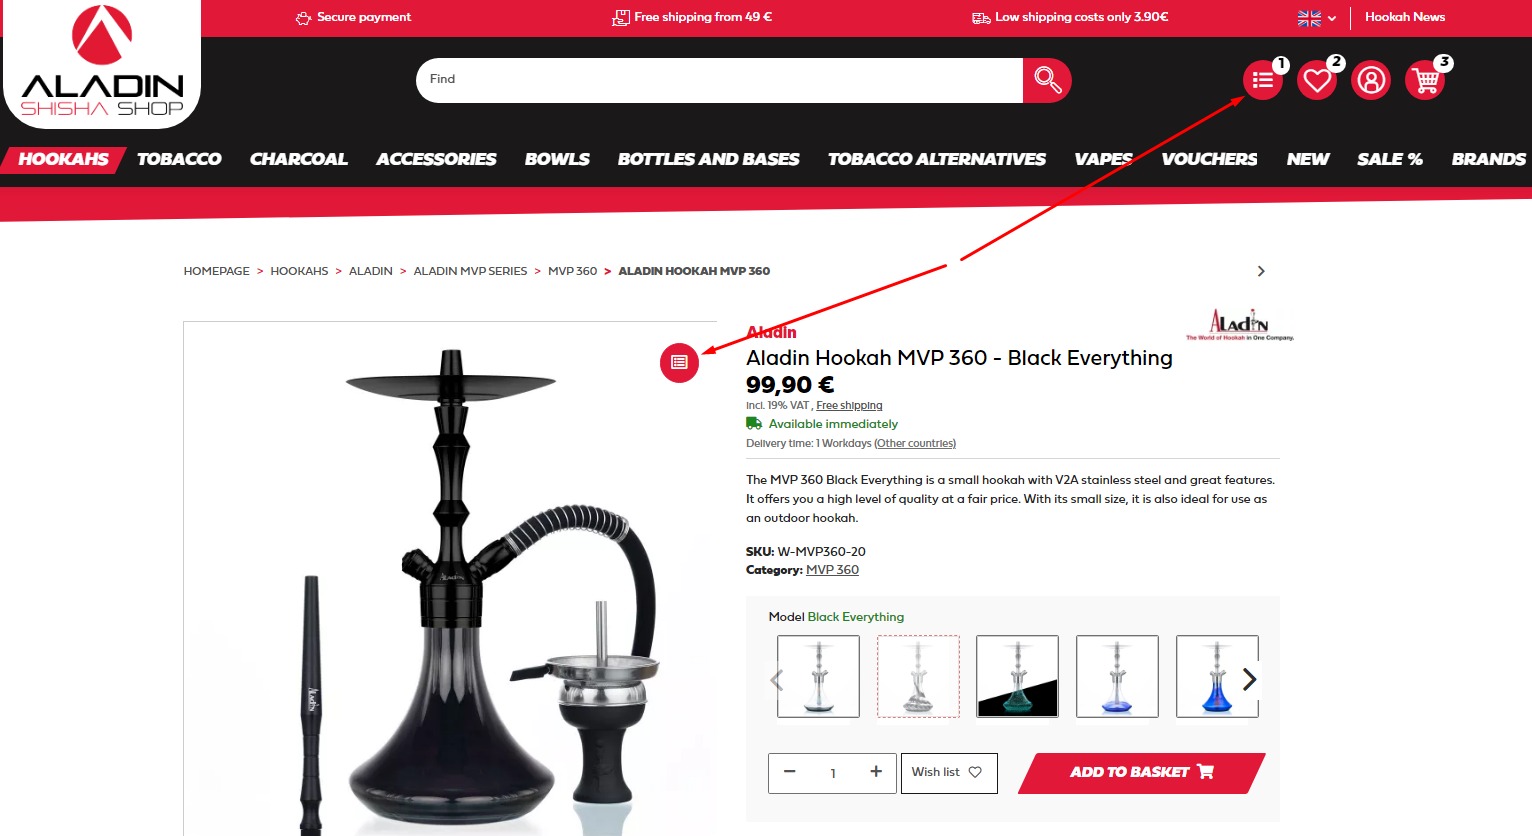Decrease quantity with the minus button
This screenshot has width=1532, height=836.
point(790,772)
